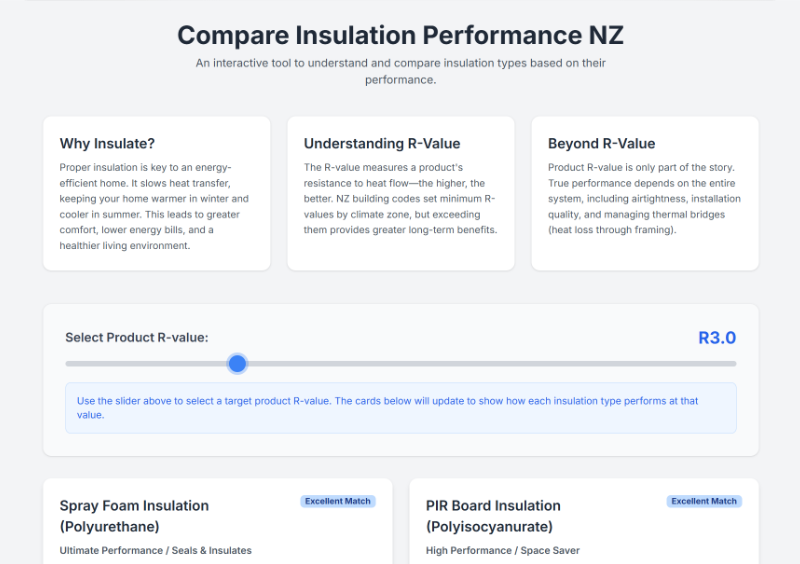The image size is (800, 564).
Task: Select the "Beyond R-Value" card heading
Action: click(x=602, y=144)
